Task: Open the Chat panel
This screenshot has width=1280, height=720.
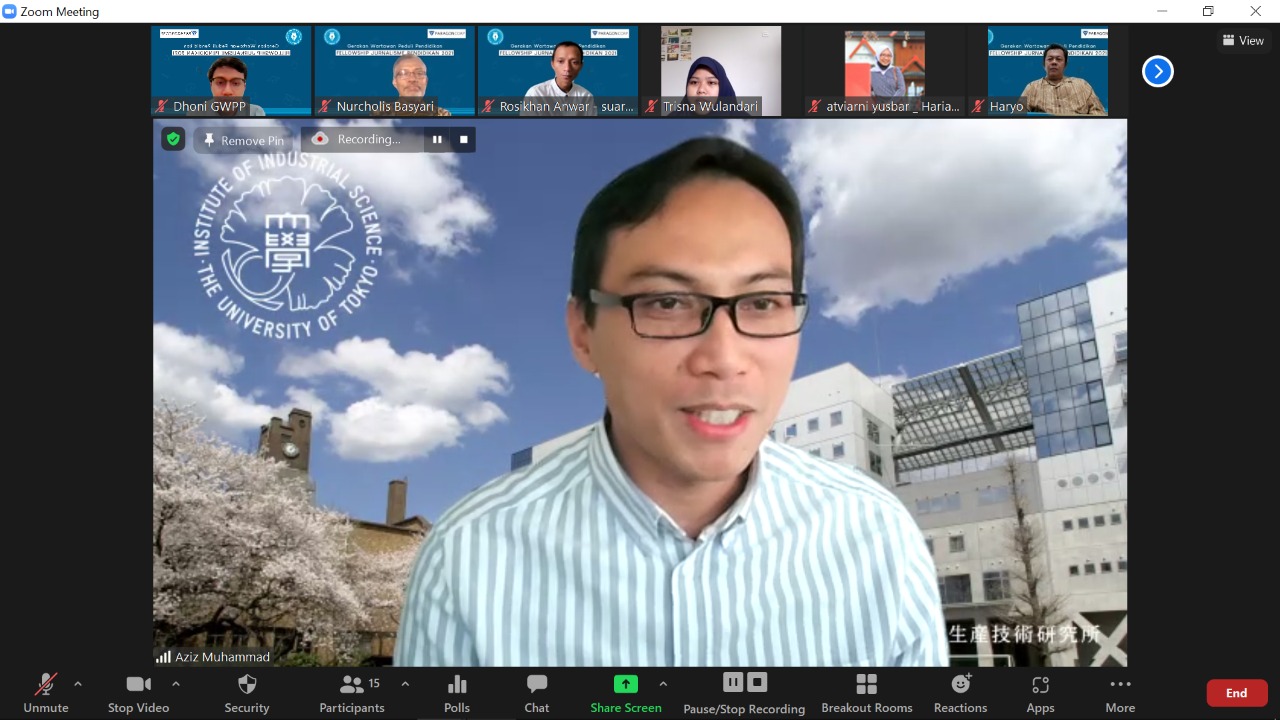Action: 537,692
